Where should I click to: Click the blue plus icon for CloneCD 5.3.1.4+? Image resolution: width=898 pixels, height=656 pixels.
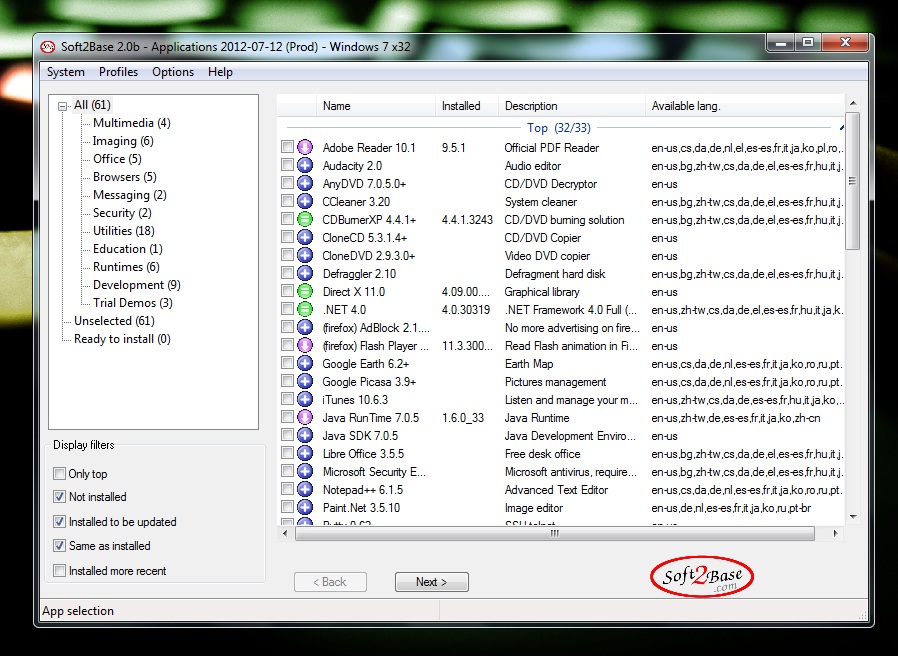point(305,237)
